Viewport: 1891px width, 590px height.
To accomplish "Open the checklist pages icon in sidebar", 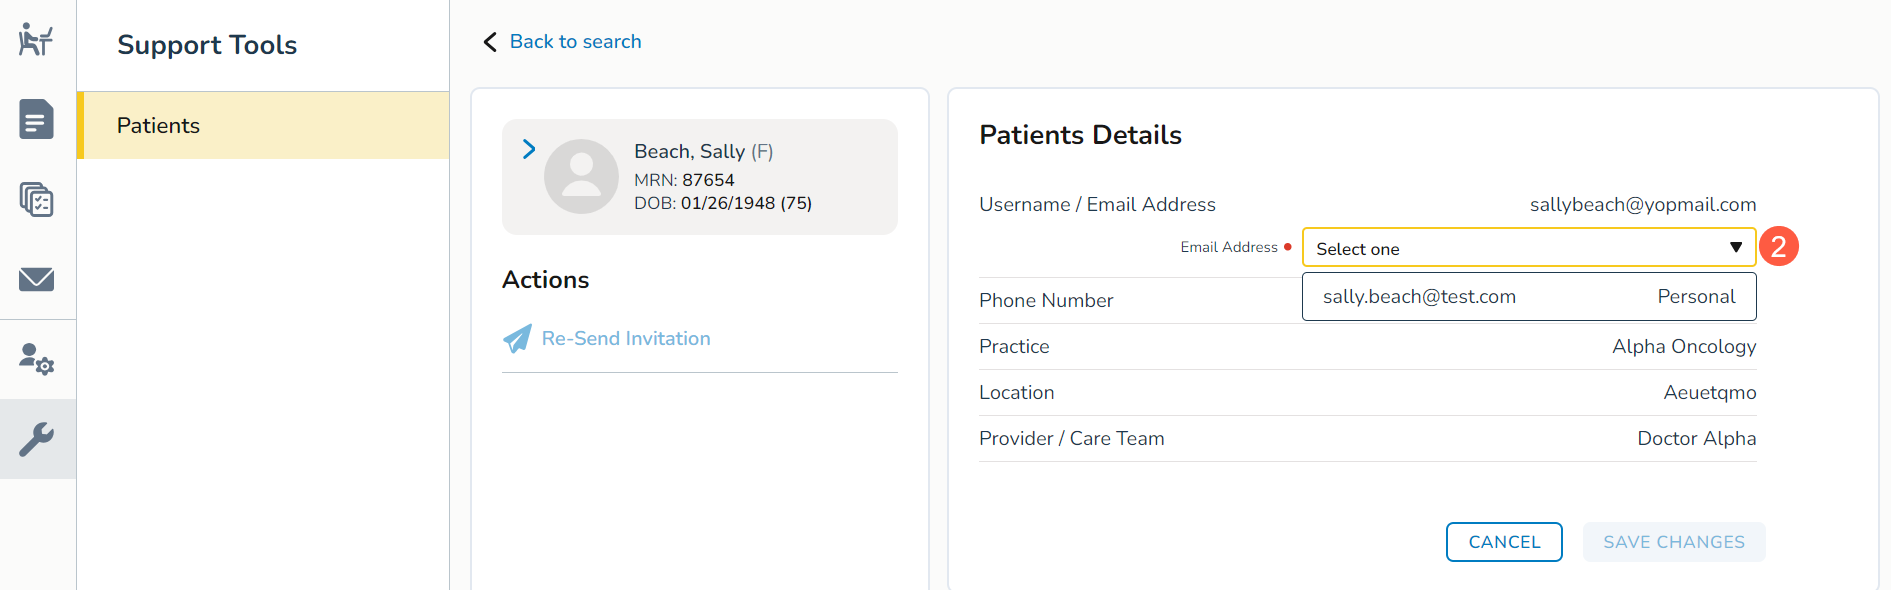I will (x=36, y=200).
